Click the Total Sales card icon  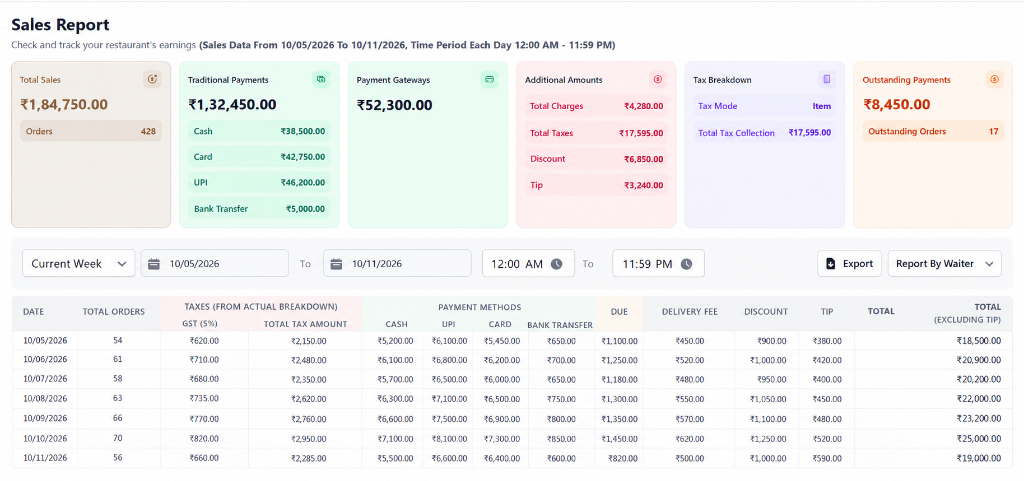coord(153,80)
